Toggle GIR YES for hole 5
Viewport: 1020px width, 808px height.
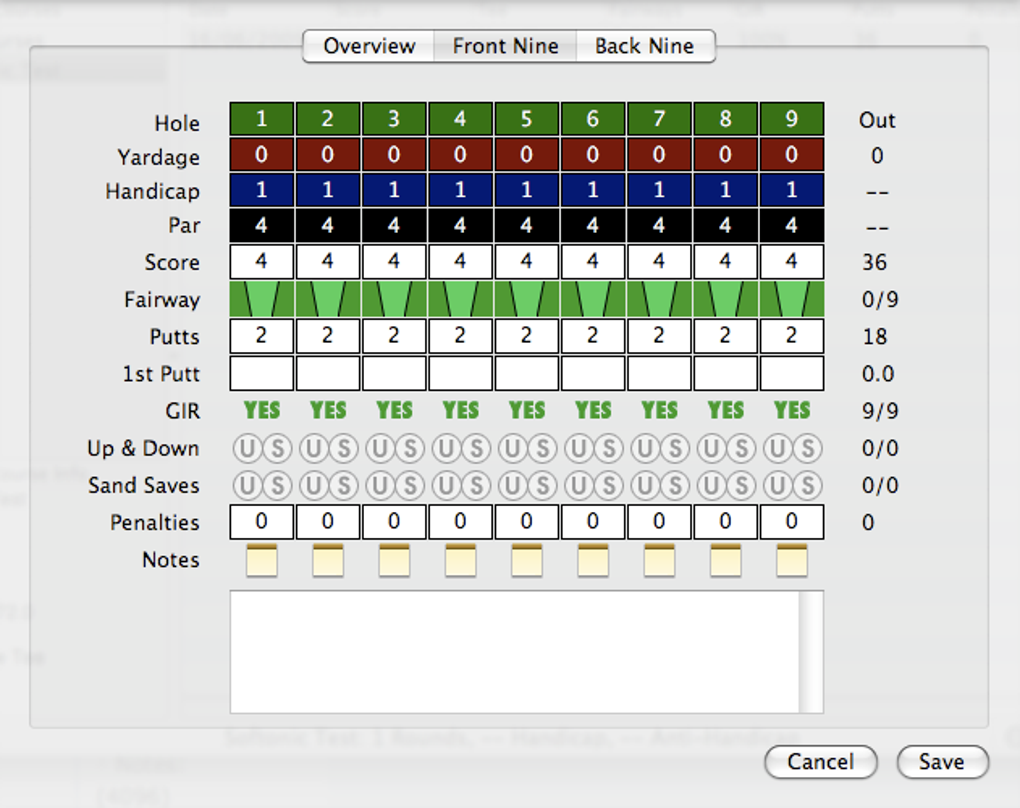(528, 411)
